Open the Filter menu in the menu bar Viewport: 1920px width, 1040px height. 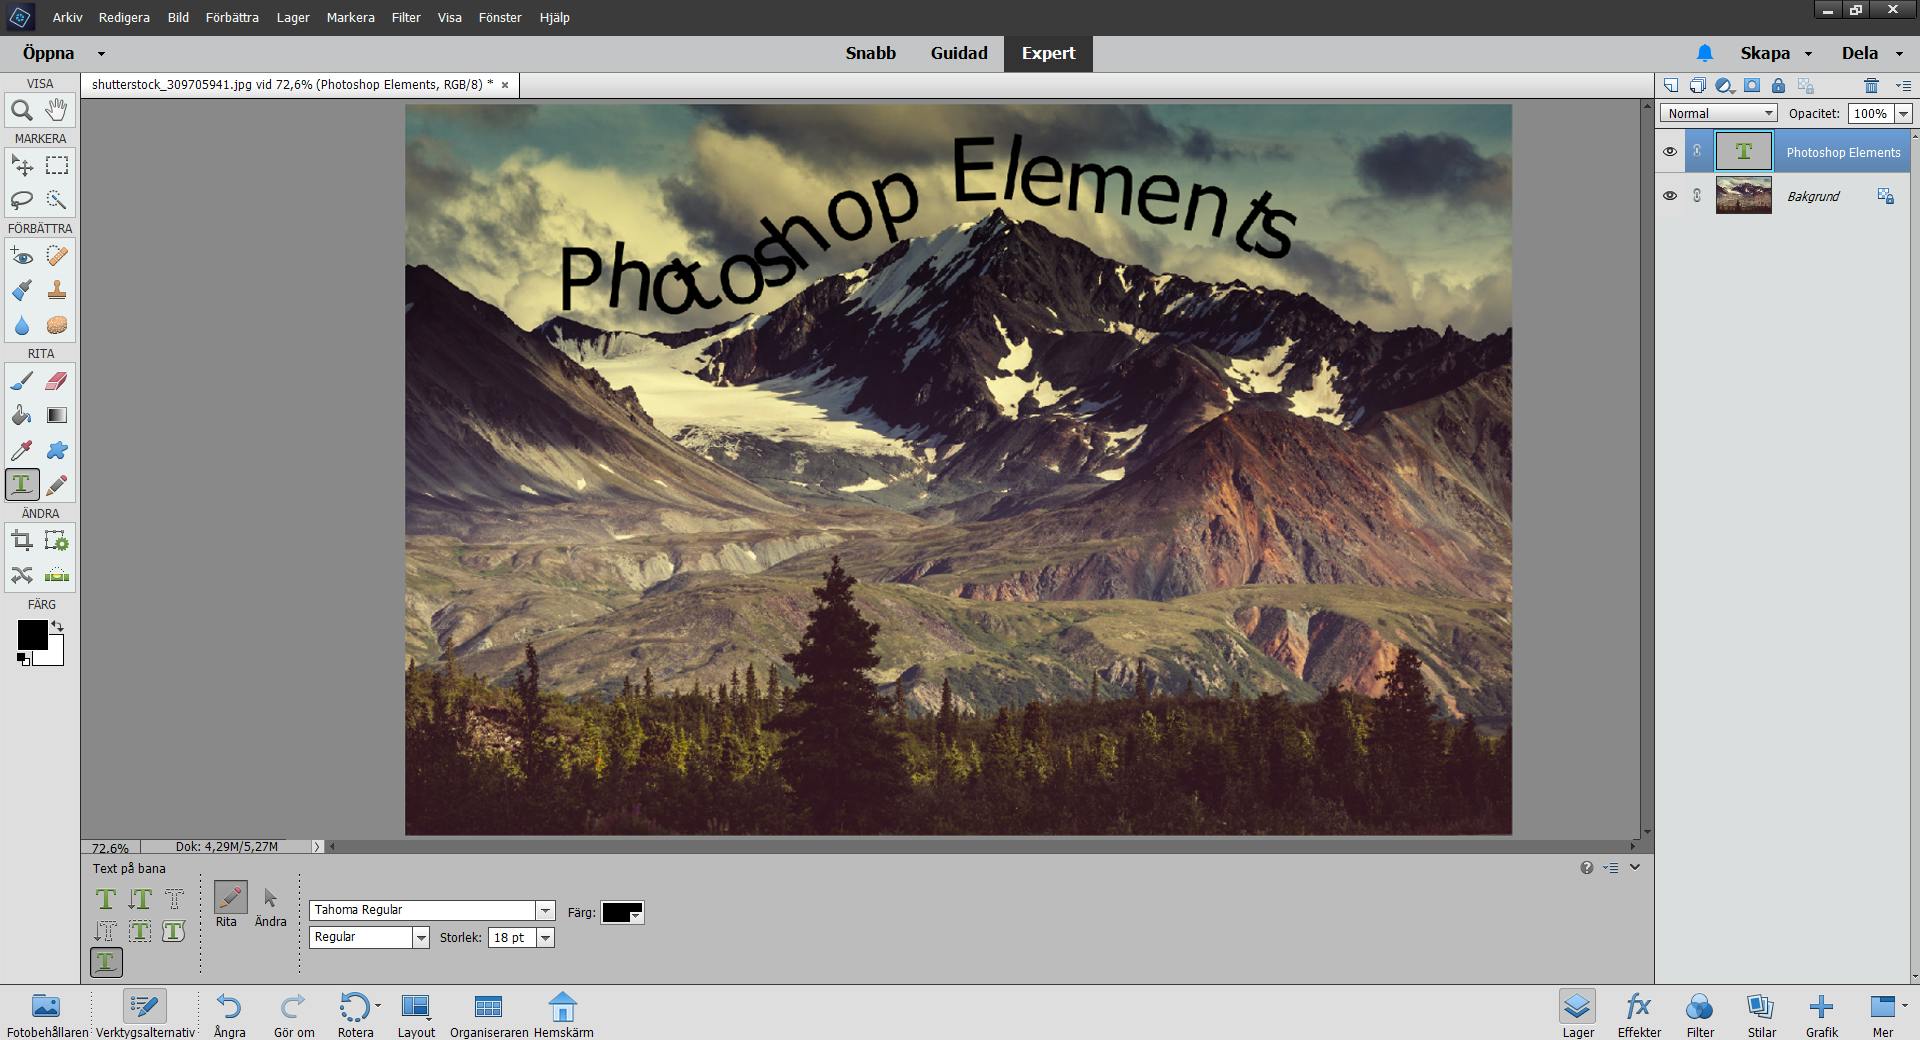(x=406, y=17)
